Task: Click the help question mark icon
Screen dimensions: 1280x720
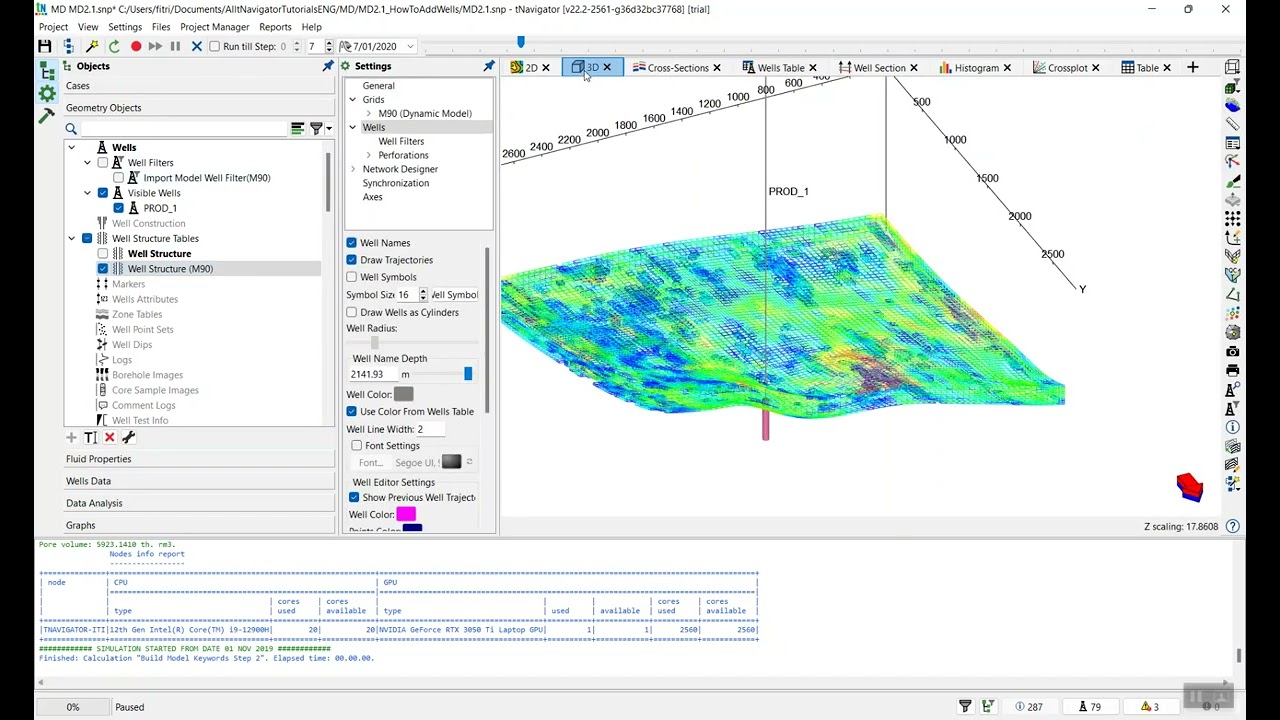Action: (x=1232, y=526)
